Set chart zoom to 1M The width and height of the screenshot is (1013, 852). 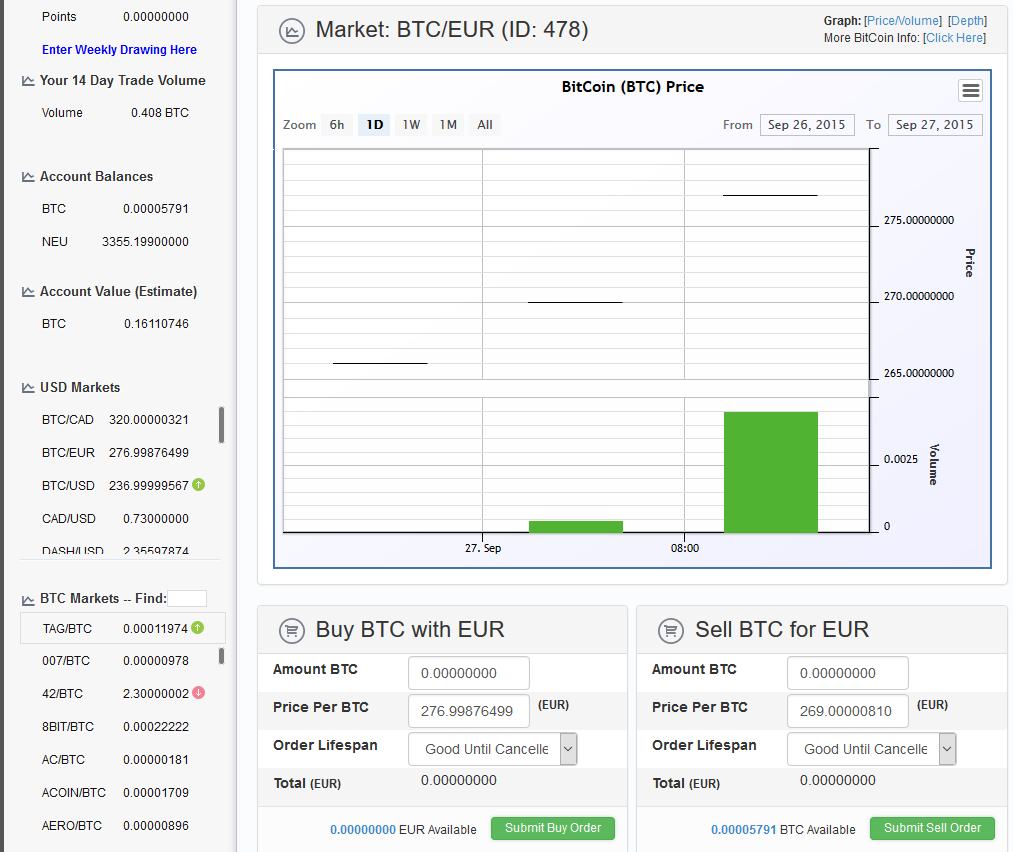click(448, 125)
